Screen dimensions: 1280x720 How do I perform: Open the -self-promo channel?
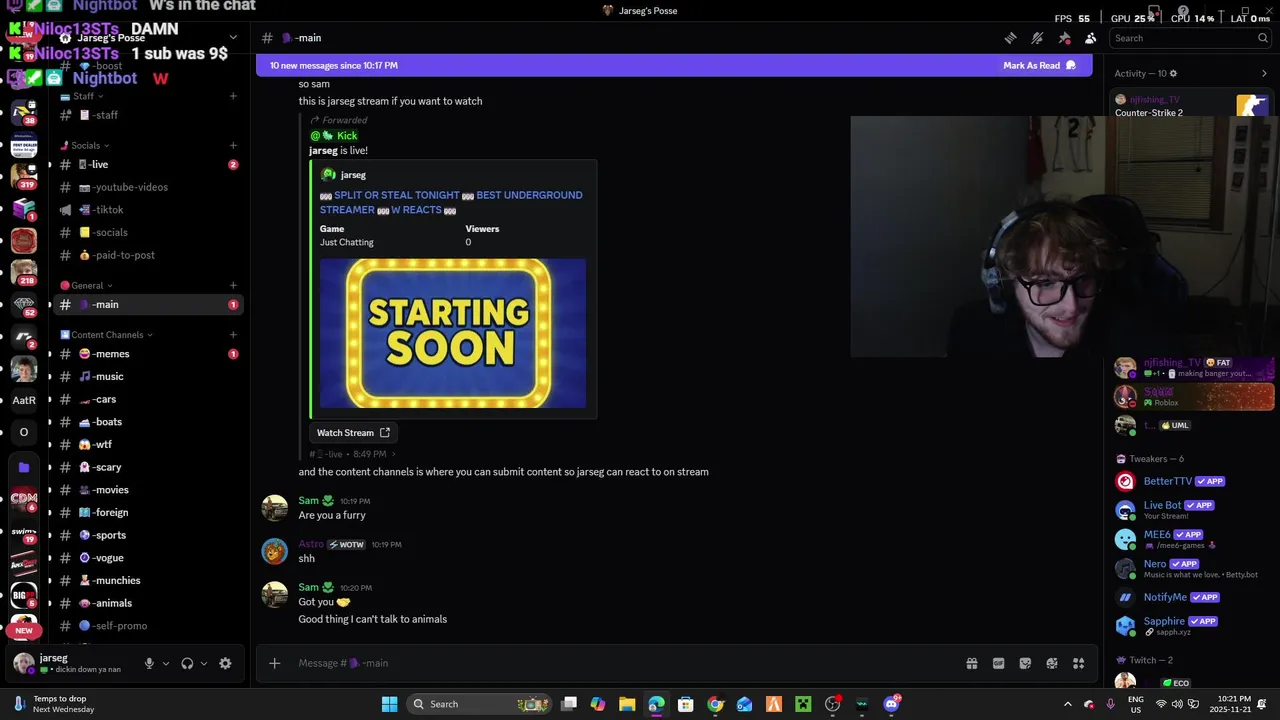[x=148, y=626]
